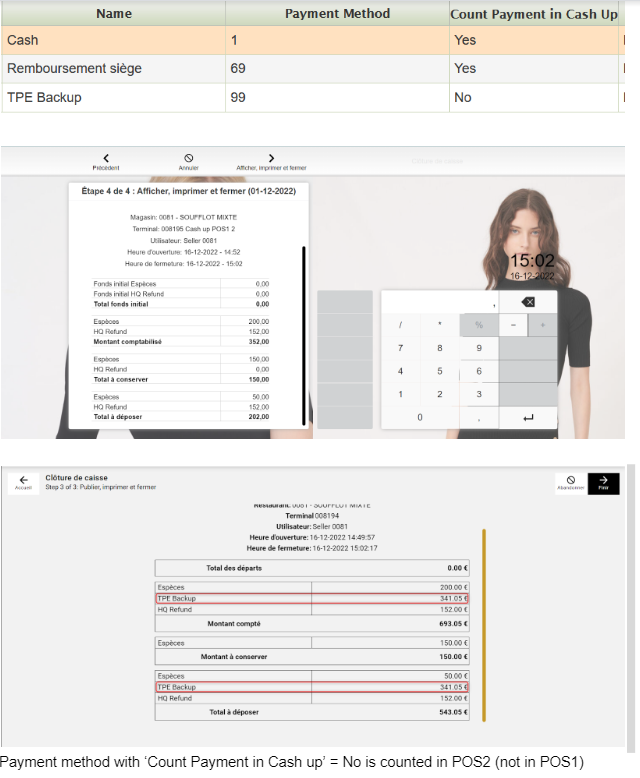The image size is (640, 778).
Task: Select the TPE Backup table row
Action: tap(113, 97)
